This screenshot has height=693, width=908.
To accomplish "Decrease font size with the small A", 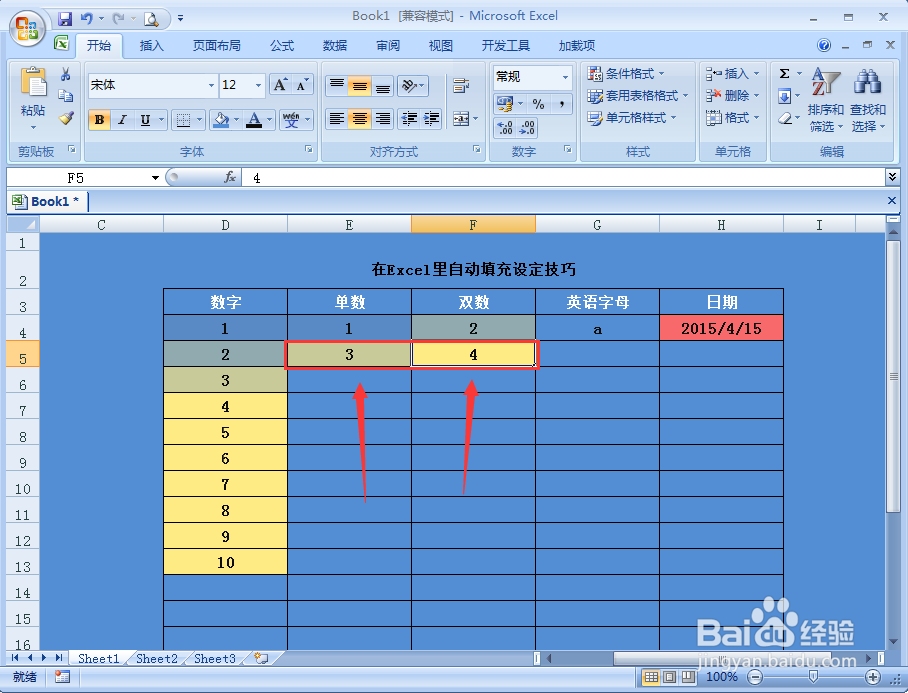I will coord(302,85).
